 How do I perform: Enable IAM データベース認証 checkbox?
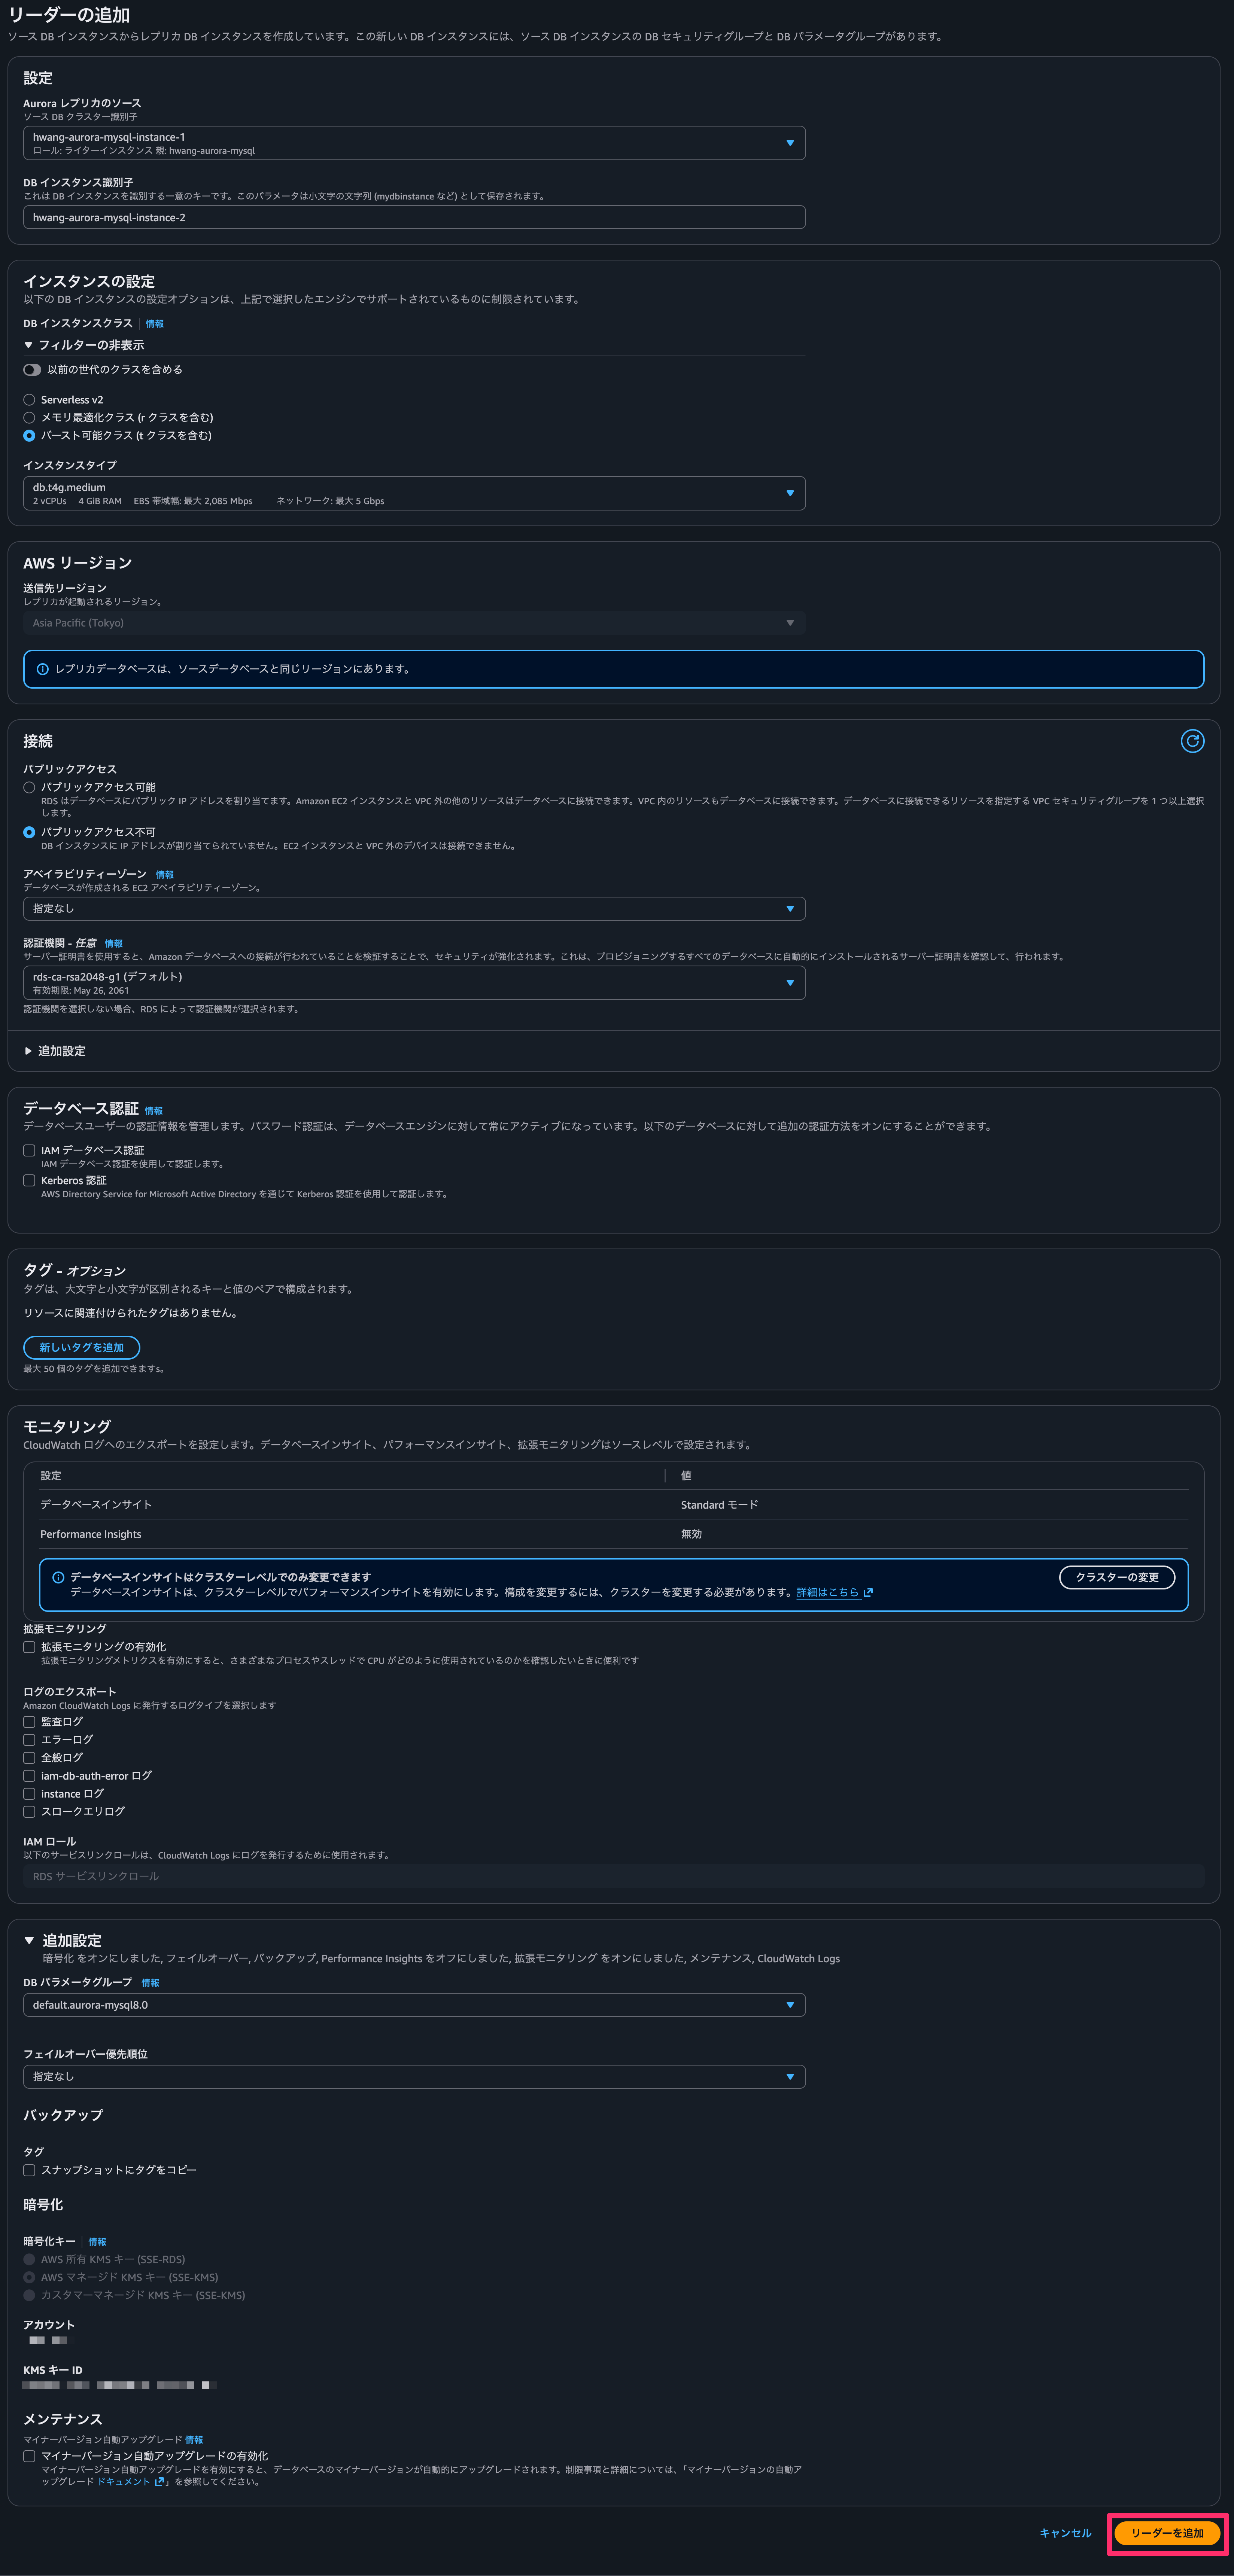click(x=29, y=1150)
